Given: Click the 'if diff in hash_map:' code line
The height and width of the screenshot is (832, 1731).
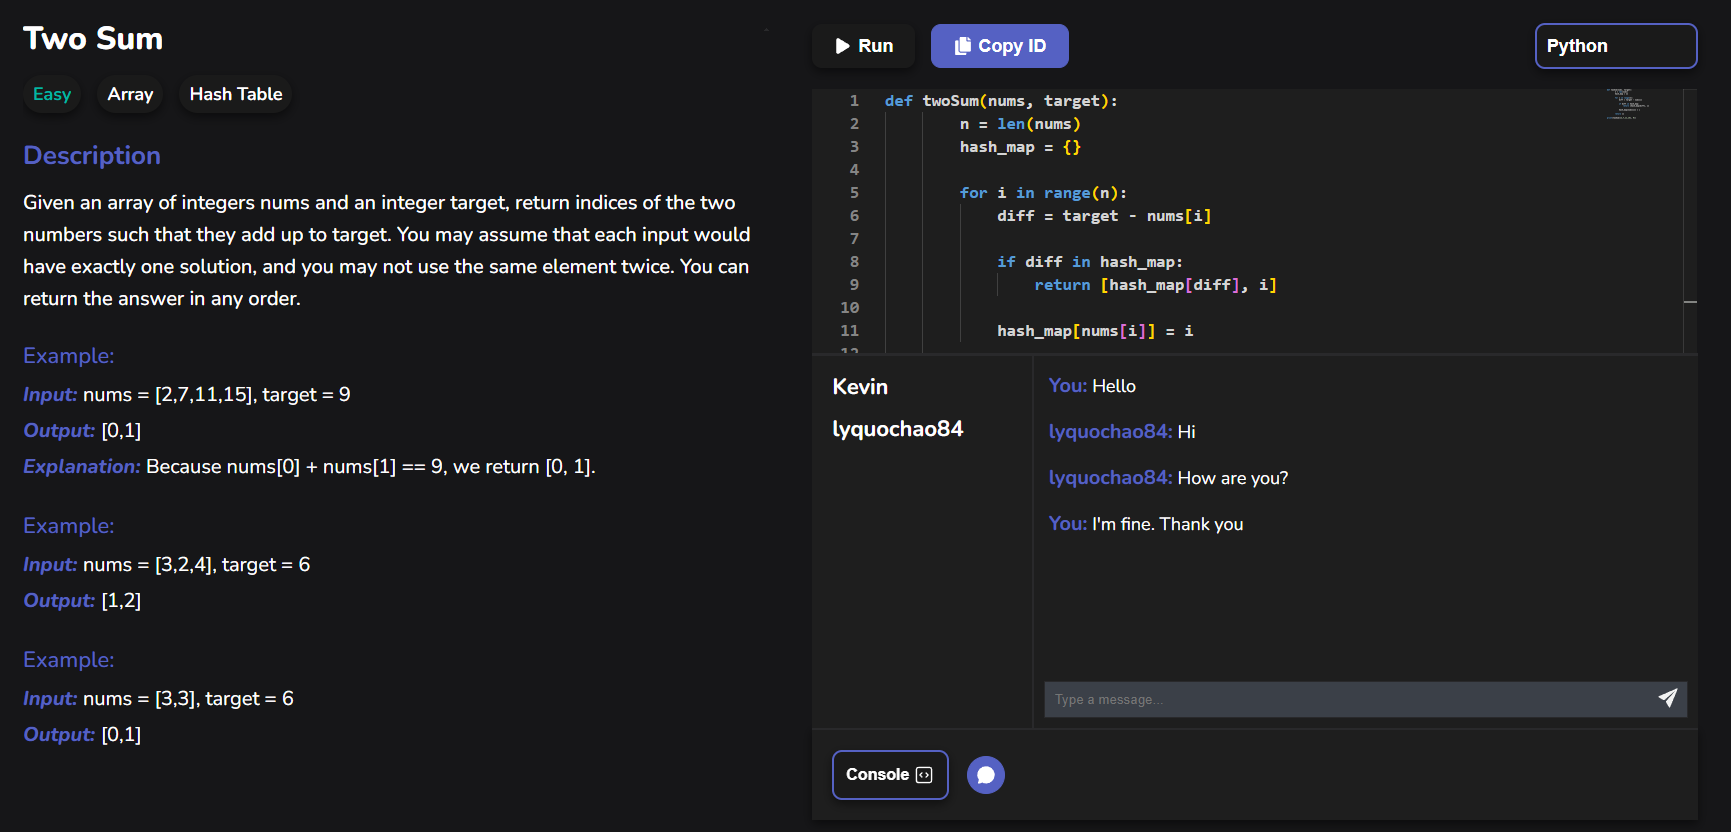Looking at the screenshot, I should 1090,262.
